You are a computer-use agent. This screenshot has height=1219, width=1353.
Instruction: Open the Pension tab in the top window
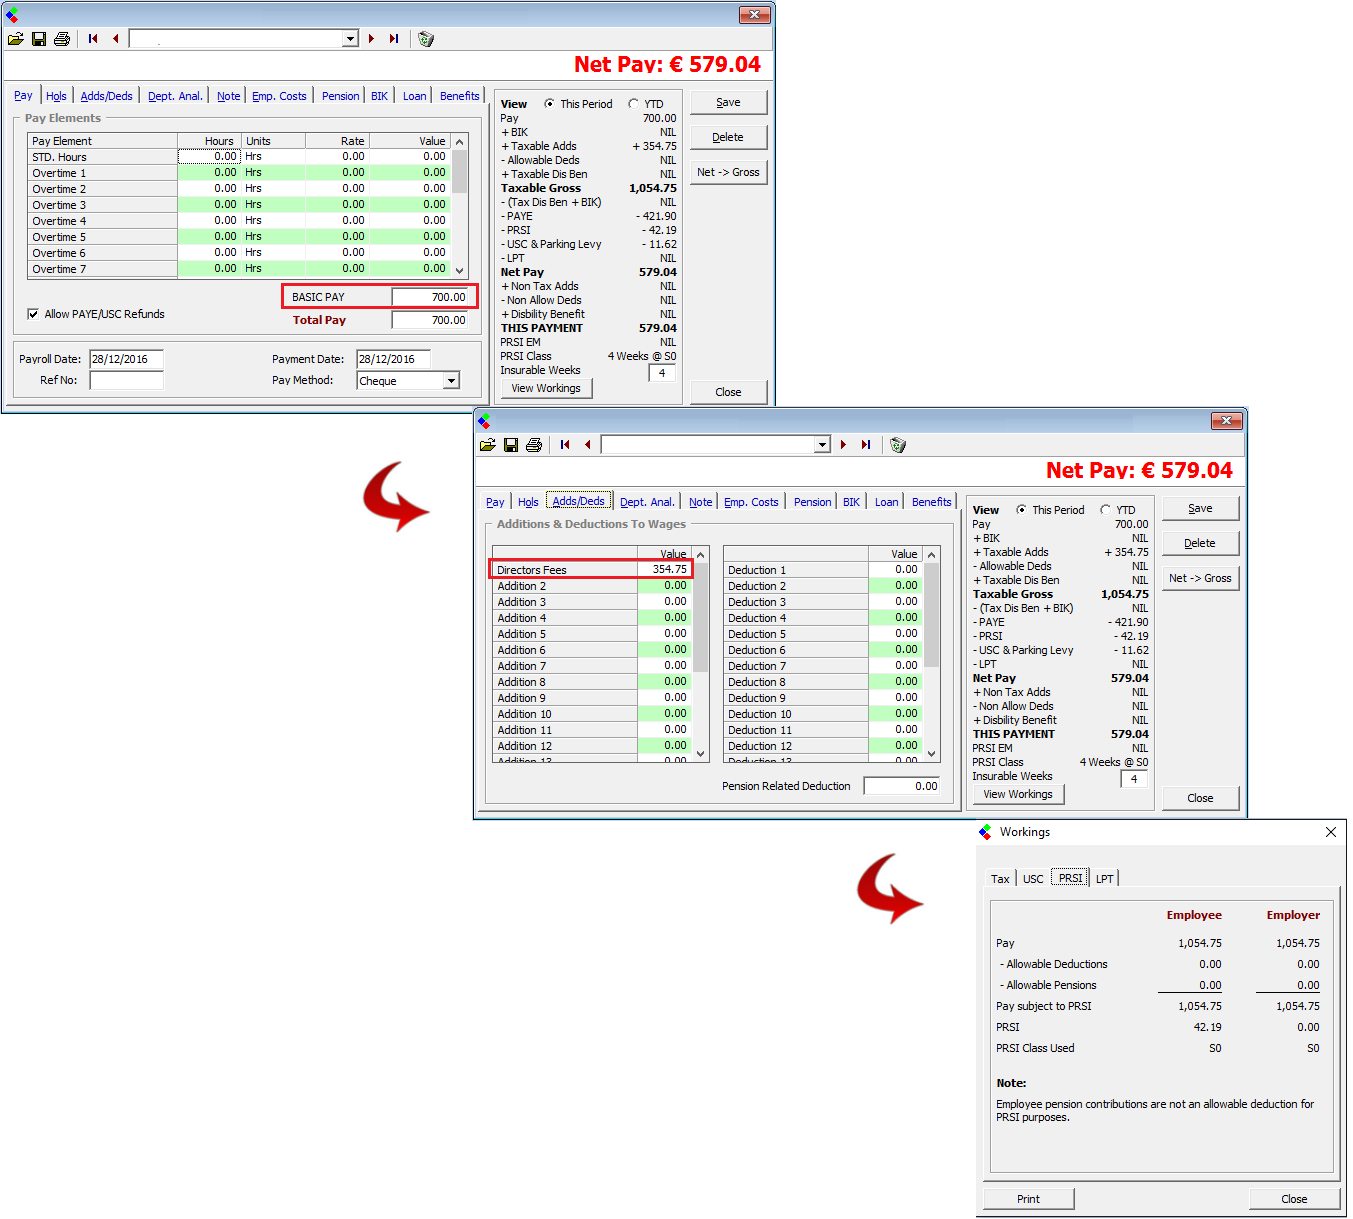[x=340, y=96]
